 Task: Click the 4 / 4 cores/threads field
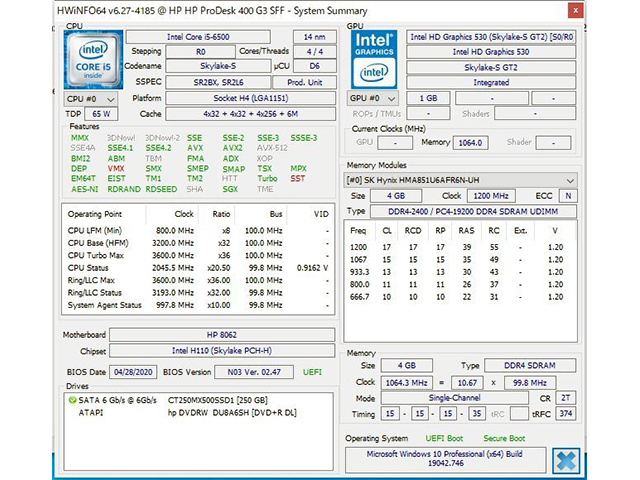coord(315,52)
